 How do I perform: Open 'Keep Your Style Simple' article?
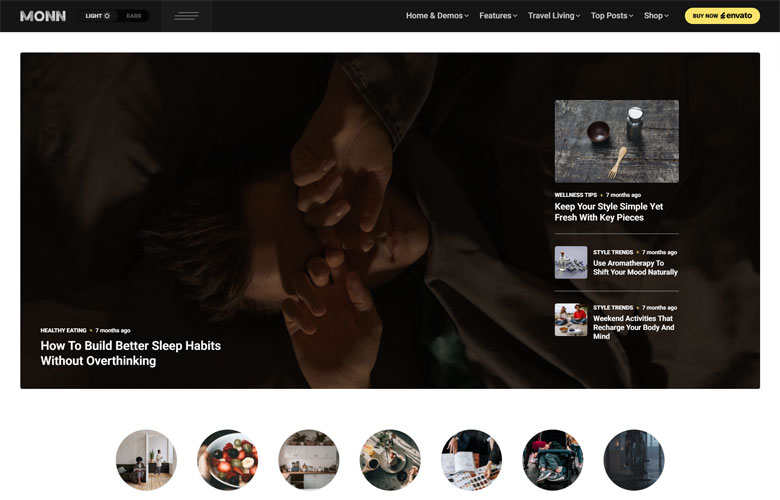(x=608, y=212)
